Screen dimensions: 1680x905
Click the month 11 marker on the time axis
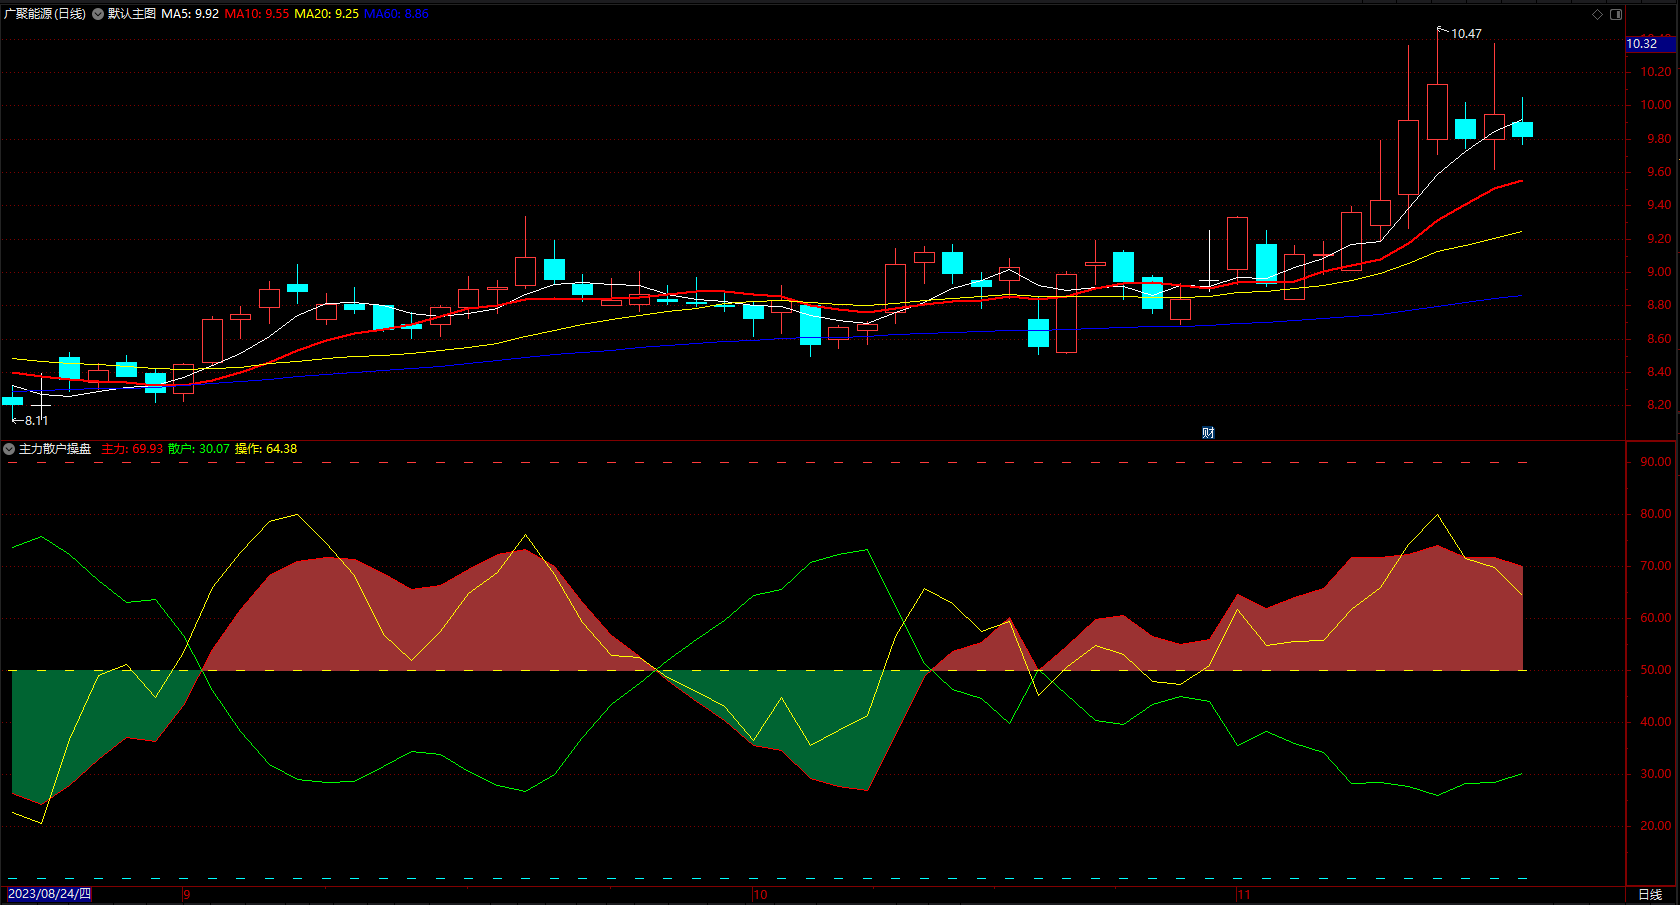tap(1243, 895)
